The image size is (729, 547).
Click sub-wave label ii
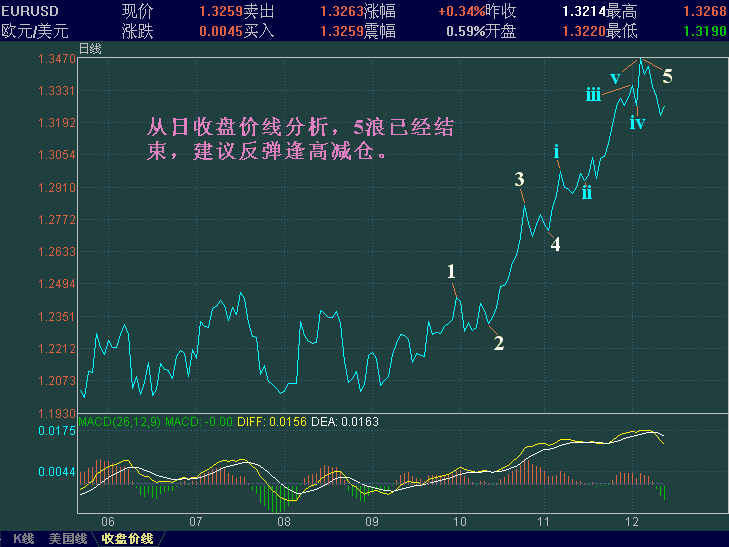coord(587,192)
